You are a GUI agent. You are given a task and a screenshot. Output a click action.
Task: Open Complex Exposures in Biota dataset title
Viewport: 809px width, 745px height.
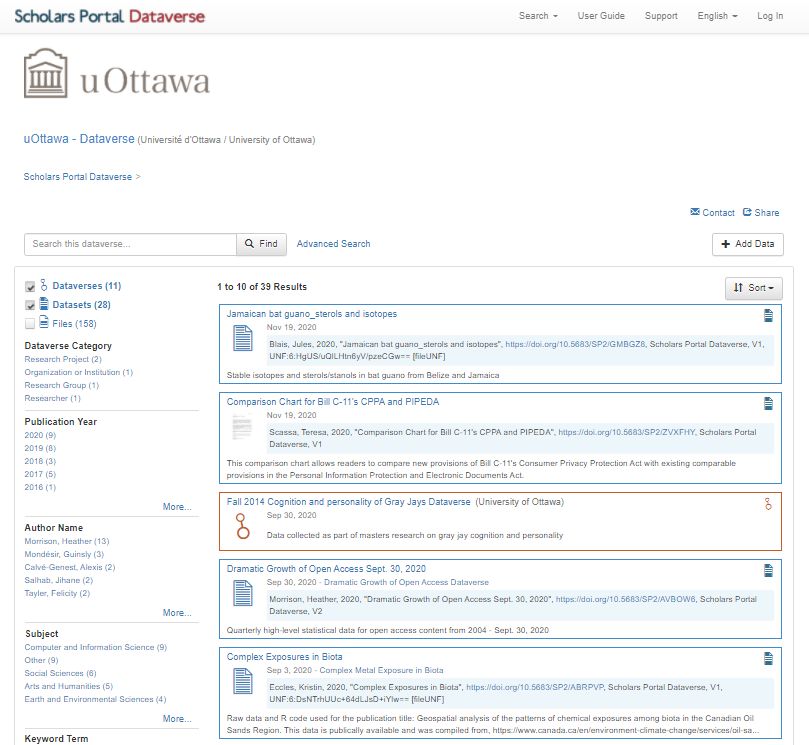pyautogui.click(x=284, y=656)
